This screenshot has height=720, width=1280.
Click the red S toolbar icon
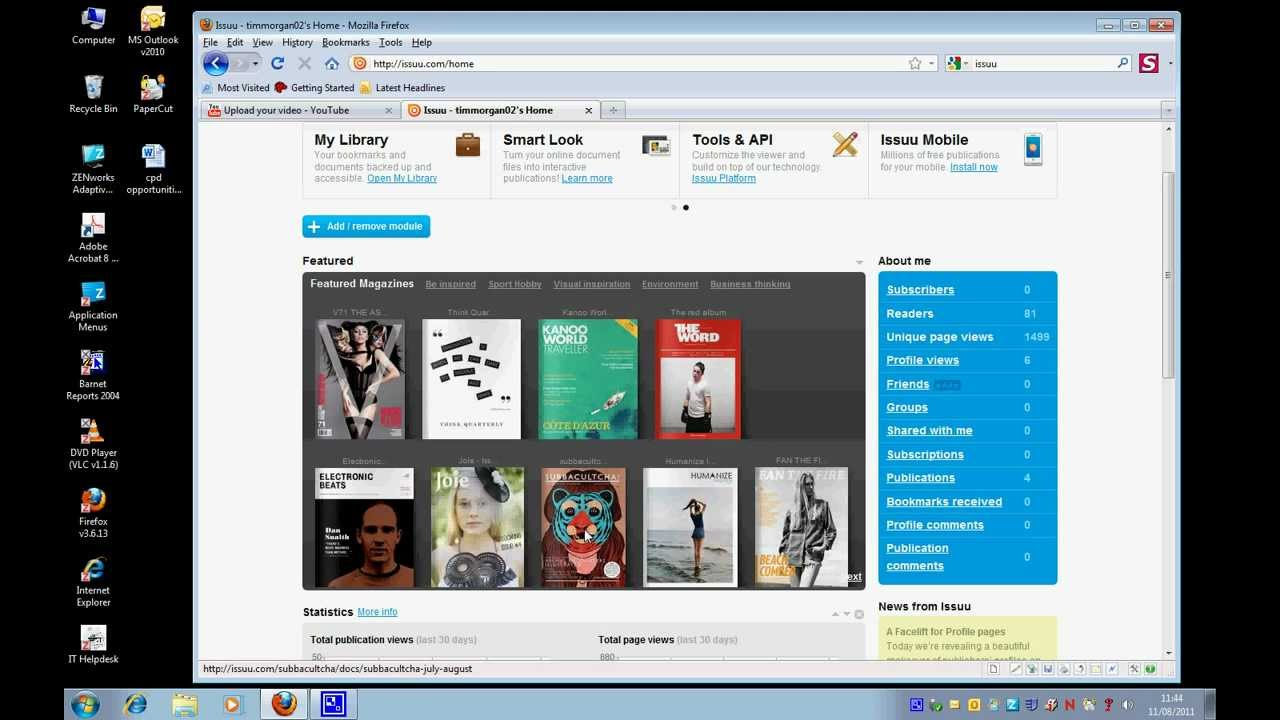pos(1148,63)
